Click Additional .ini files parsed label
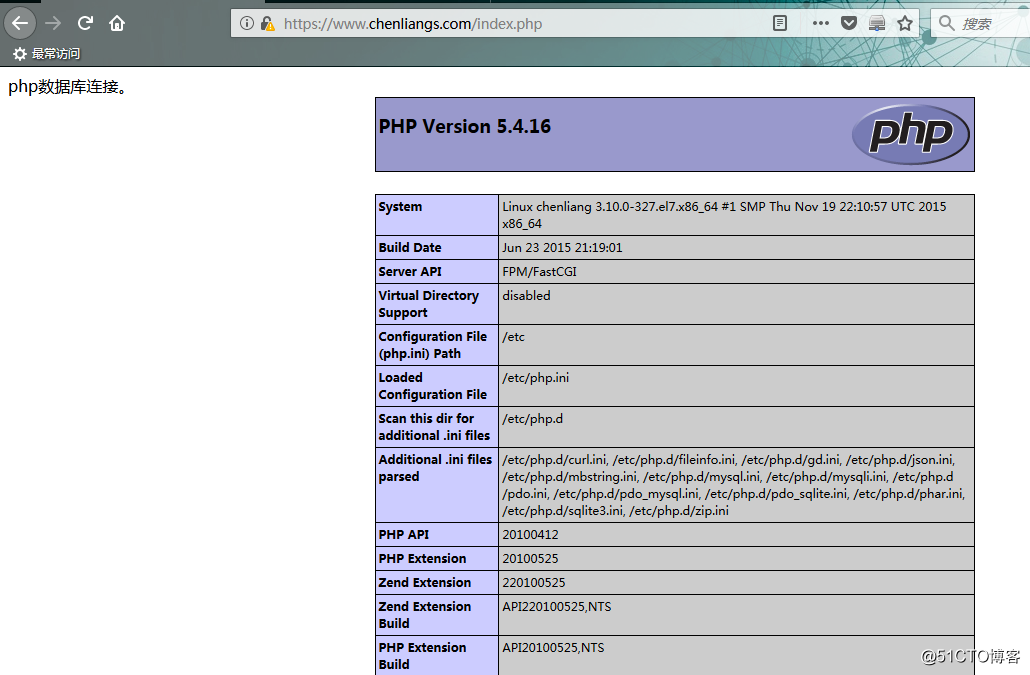The width and height of the screenshot is (1030, 675). click(435, 468)
